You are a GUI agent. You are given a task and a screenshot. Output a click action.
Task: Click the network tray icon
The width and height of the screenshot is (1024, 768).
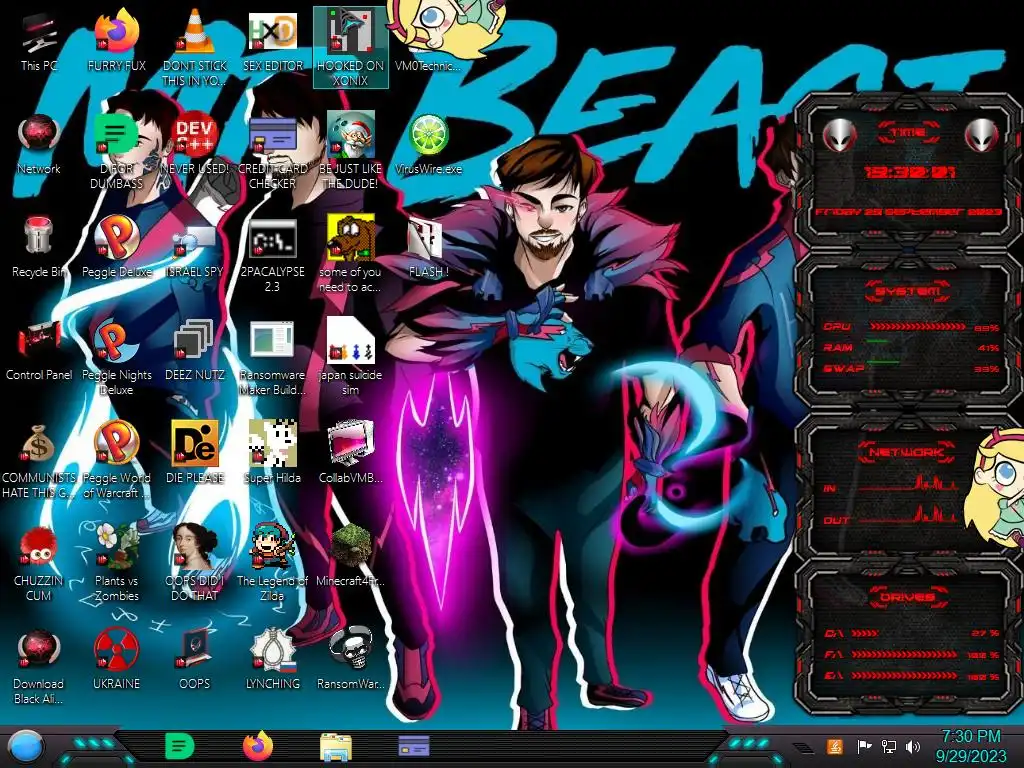point(889,747)
